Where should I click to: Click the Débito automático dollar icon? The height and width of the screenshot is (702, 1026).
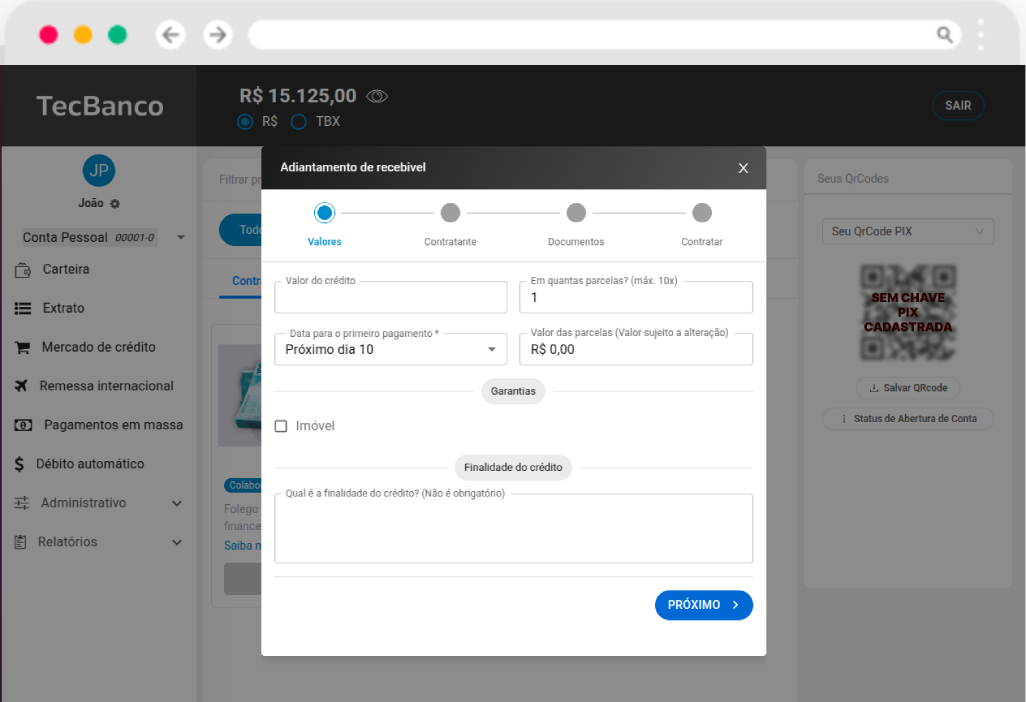pos(20,464)
